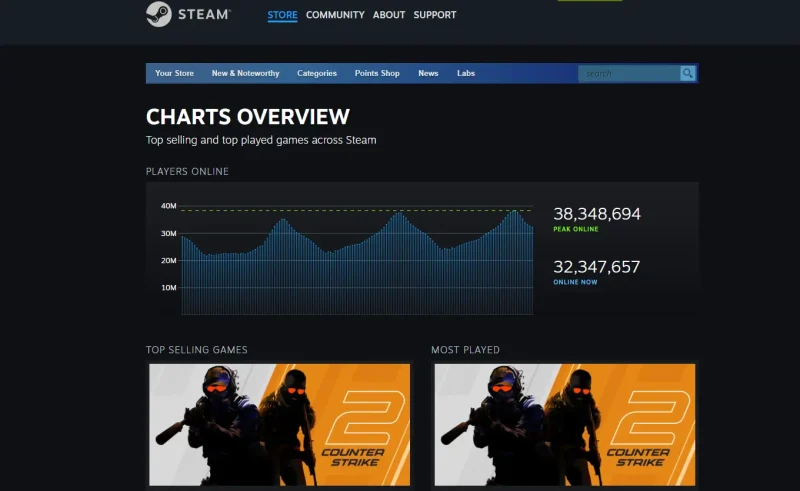The image size is (800, 491).
Task: Click the MOST PLAYED heading
Action: (x=465, y=350)
